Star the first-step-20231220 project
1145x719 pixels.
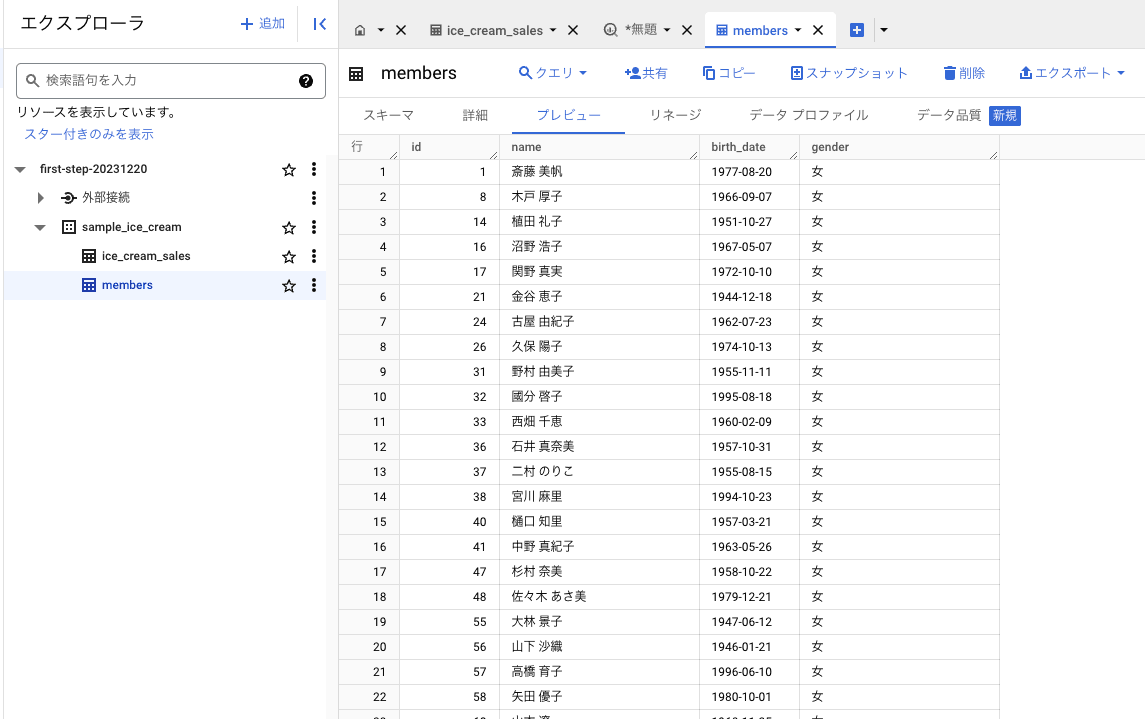289,170
